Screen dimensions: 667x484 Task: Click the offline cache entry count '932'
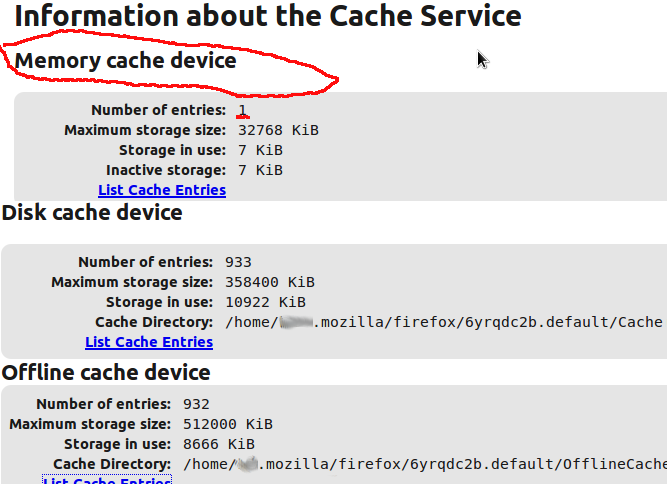[196, 404]
